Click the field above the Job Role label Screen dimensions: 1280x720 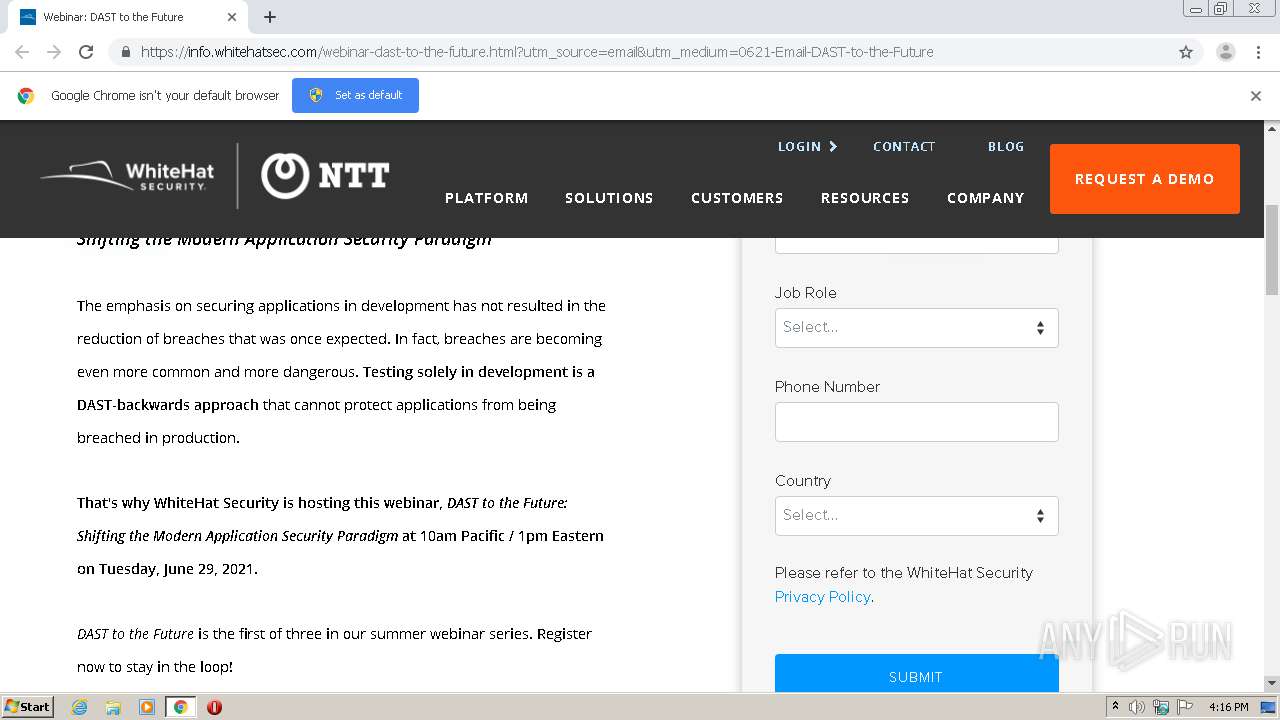tap(916, 245)
